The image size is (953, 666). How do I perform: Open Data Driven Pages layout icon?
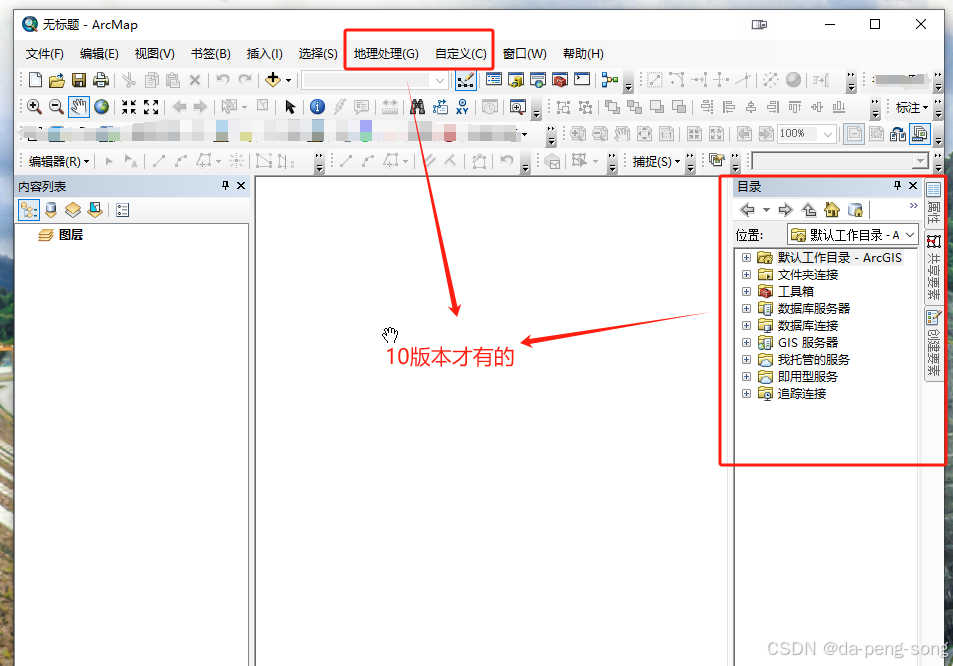pyautogui.click(x=920, y=134)
